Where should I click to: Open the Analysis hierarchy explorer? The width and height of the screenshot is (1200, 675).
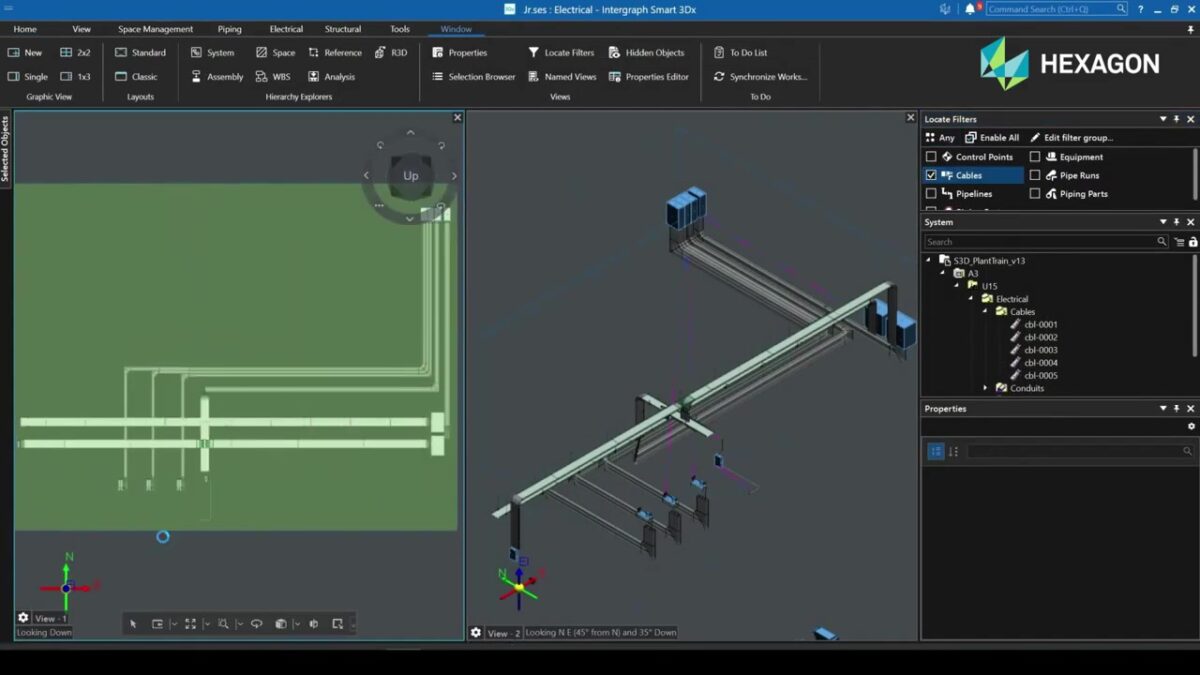[x=331, y=76]
